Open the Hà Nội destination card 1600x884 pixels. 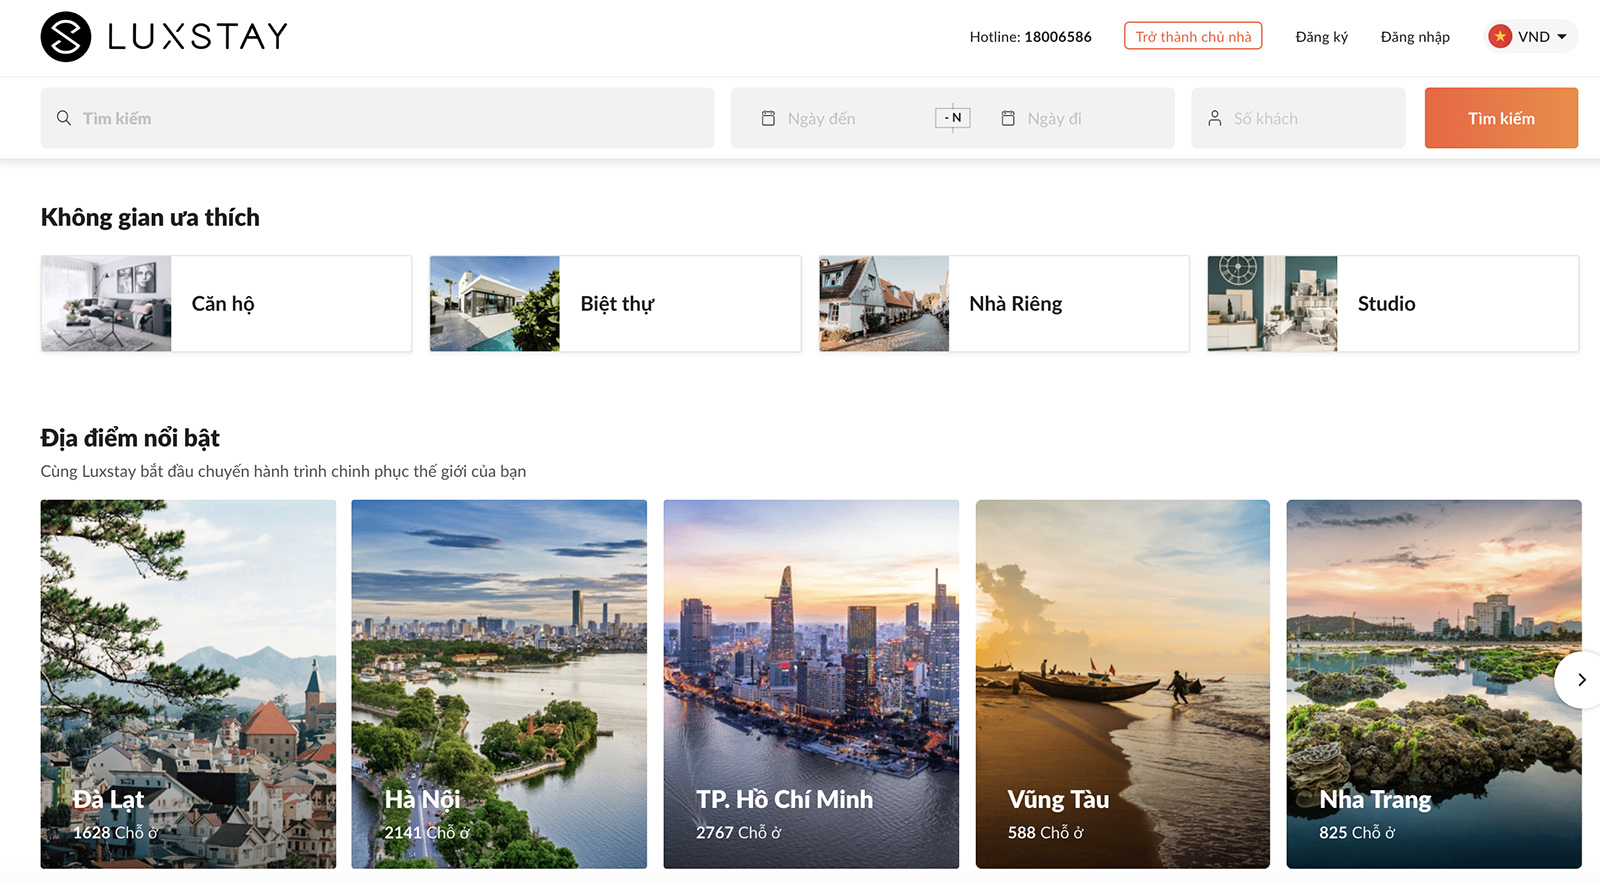pos(499,684)
